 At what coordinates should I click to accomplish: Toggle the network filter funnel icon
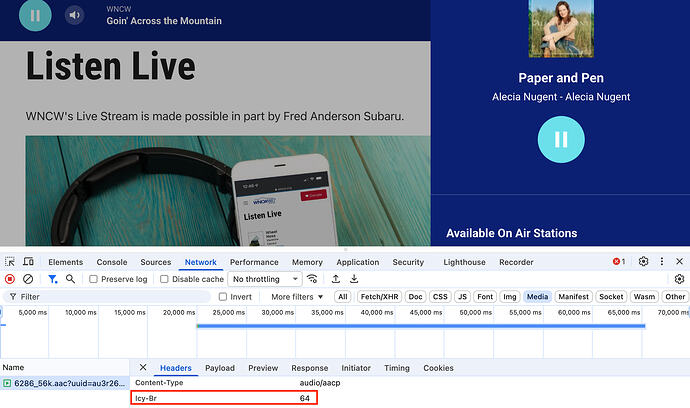52,279
